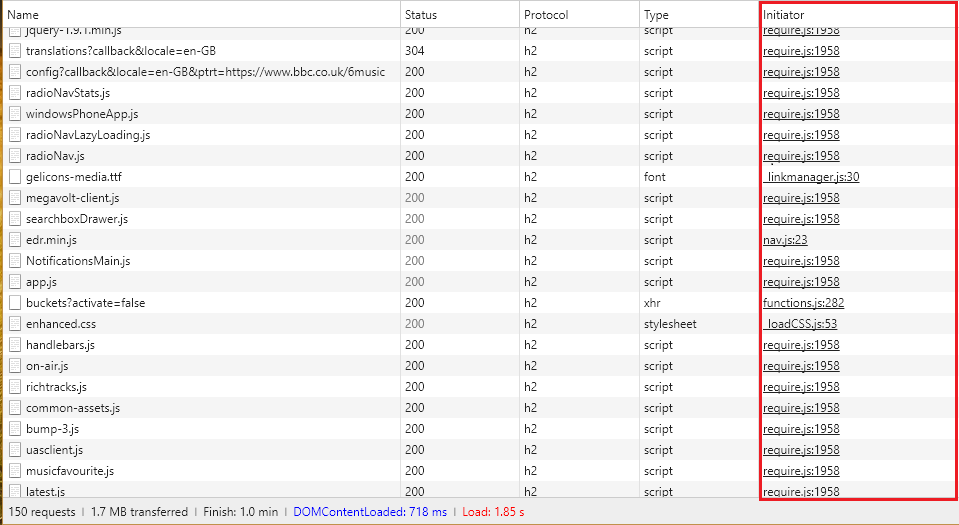959x525 pixels.
Task: Click the script file icon beside app.js
Action: pos(15,282)
